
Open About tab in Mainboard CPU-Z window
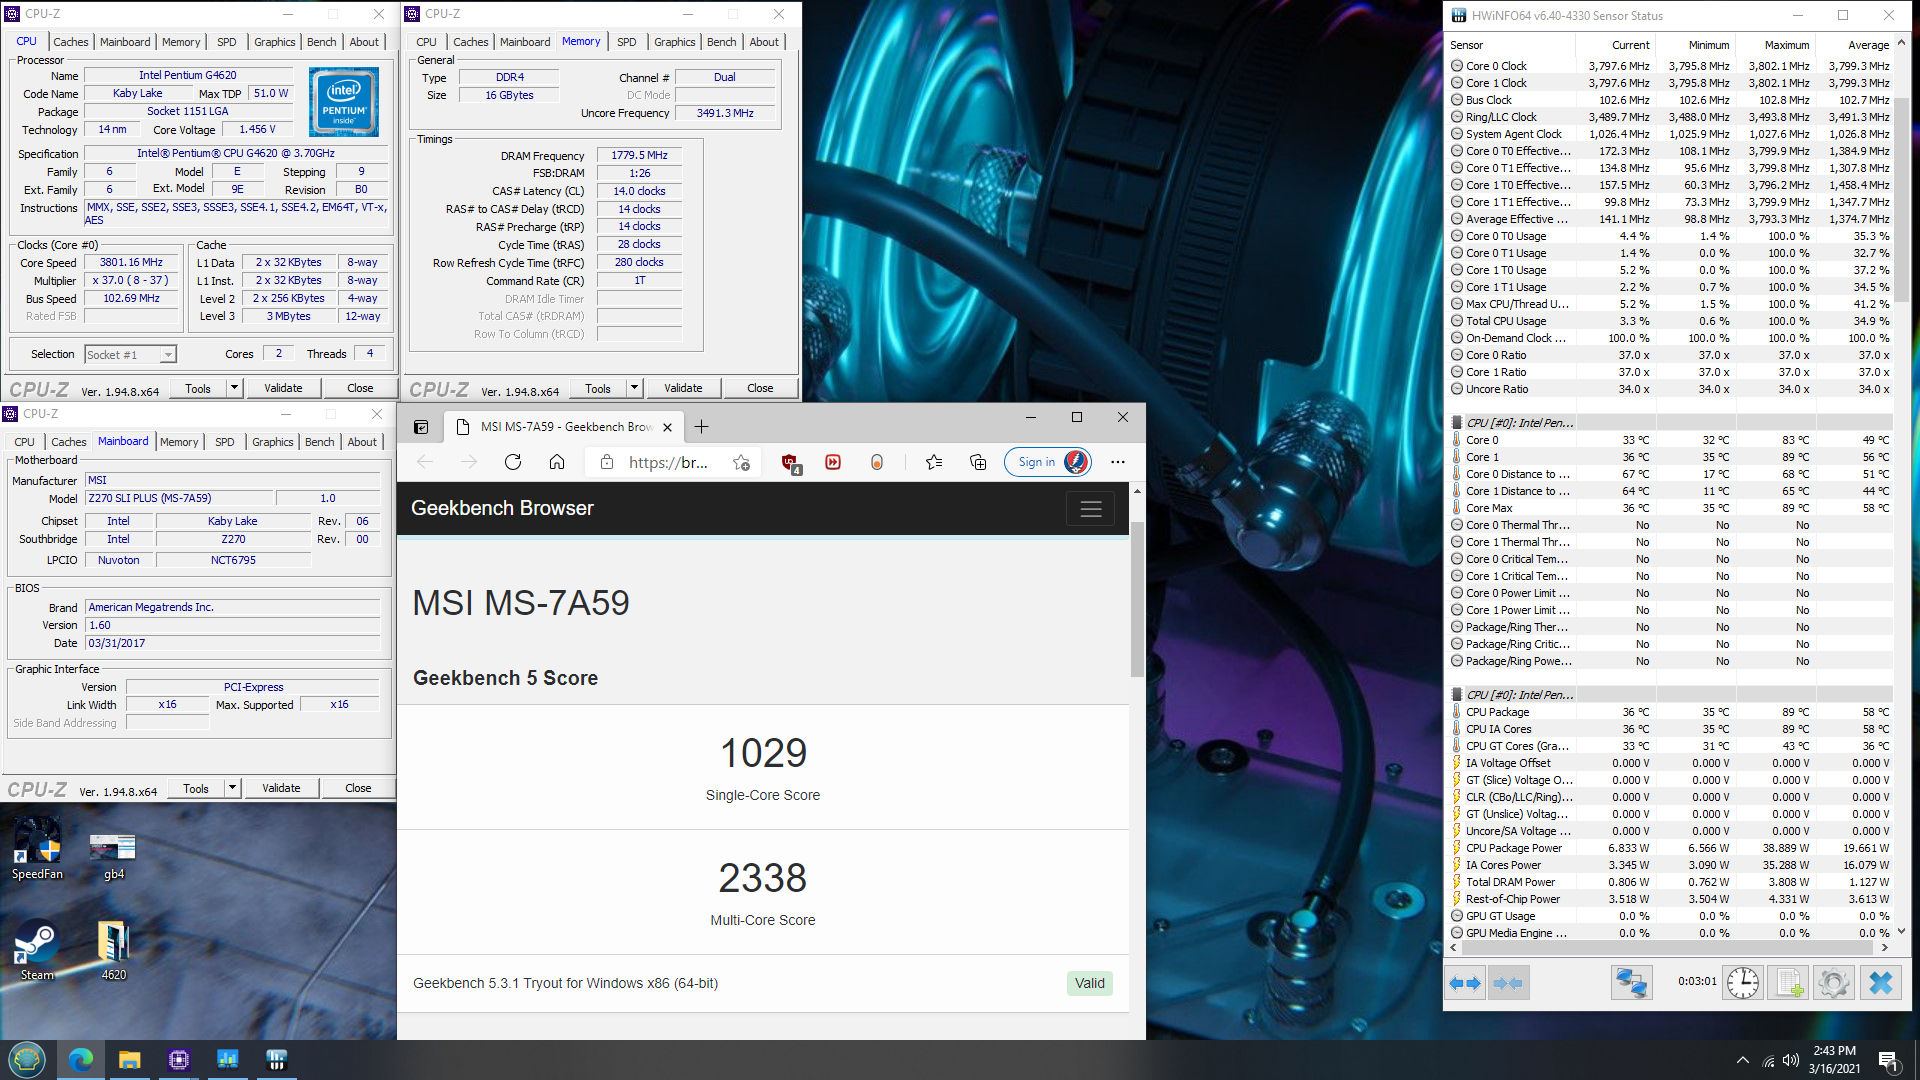[362, 442]
